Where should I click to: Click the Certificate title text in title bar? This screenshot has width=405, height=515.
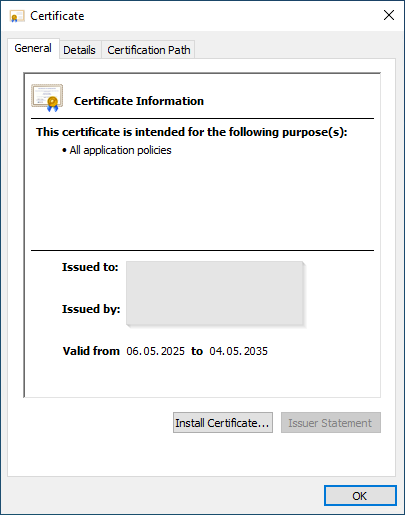[57, 16]
